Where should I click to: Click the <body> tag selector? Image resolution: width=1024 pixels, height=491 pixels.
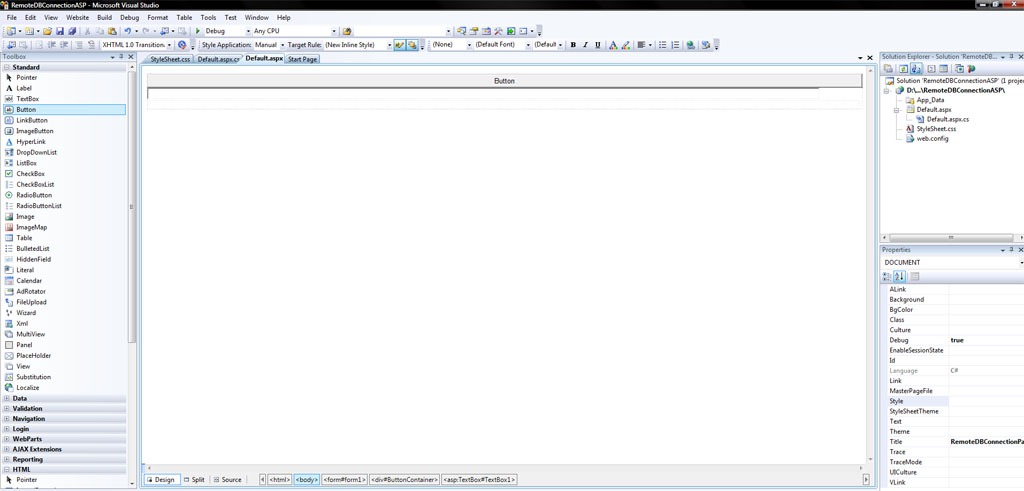306,480
